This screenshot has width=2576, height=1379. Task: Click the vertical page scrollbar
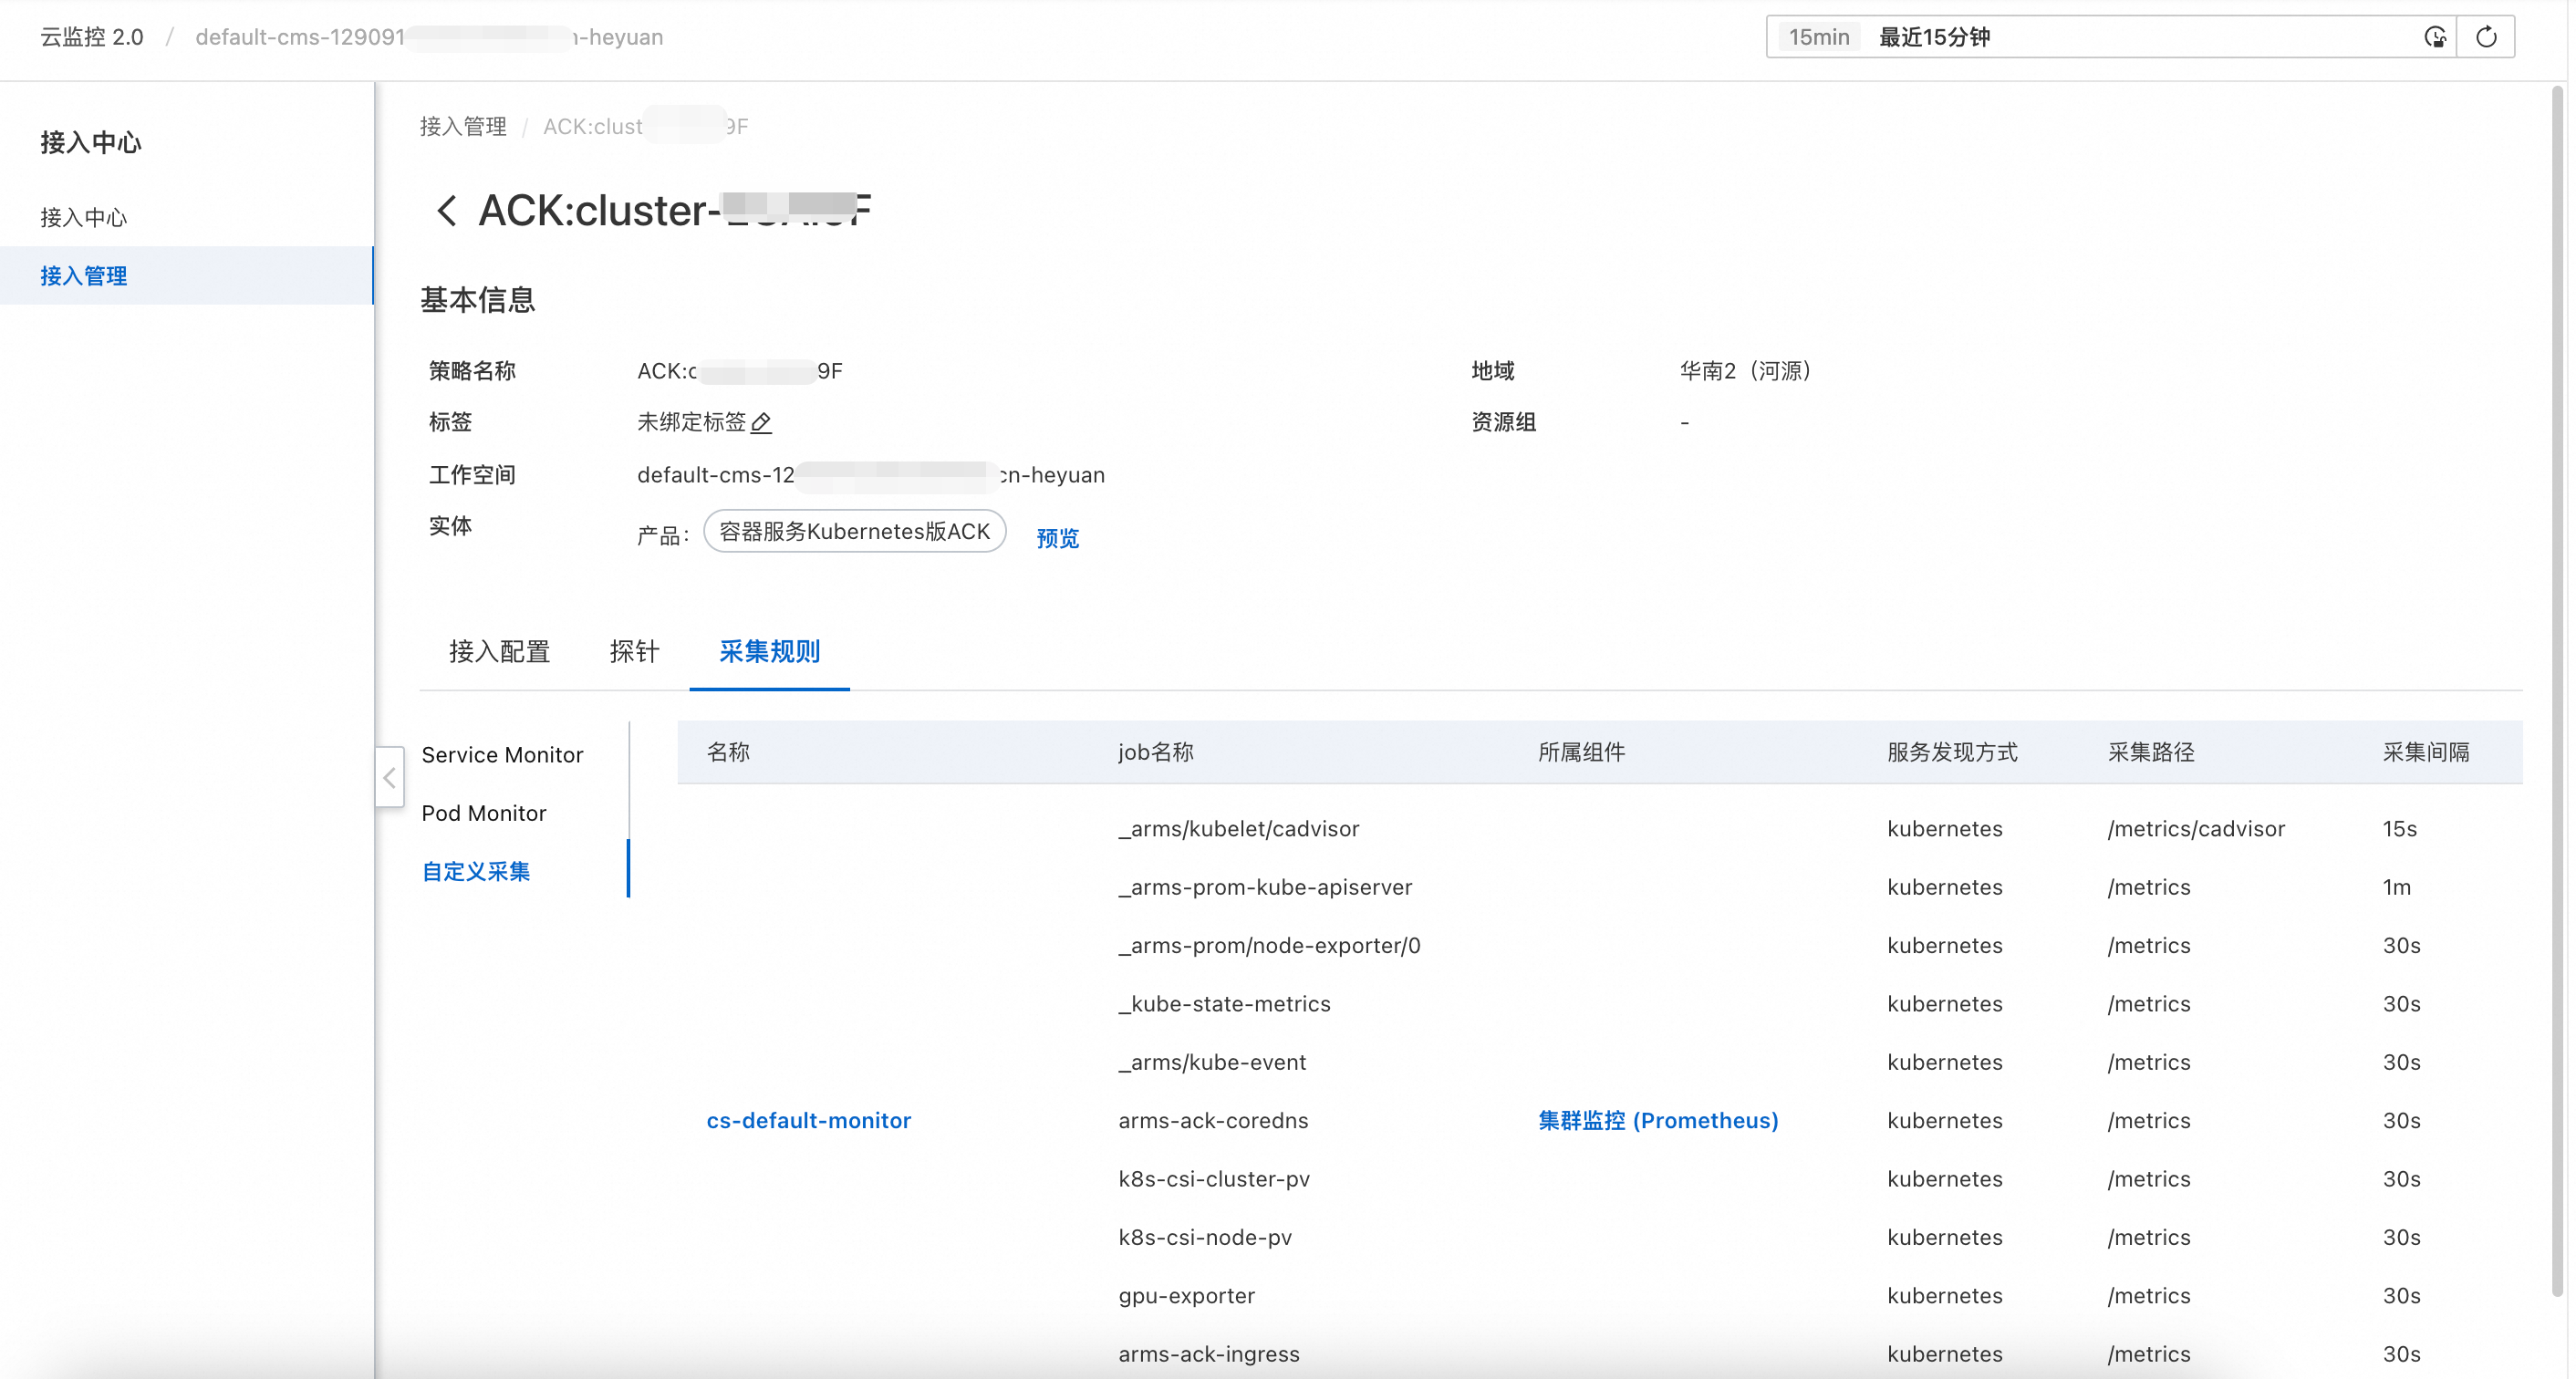pyautogui.click(x=2558, y=690)
